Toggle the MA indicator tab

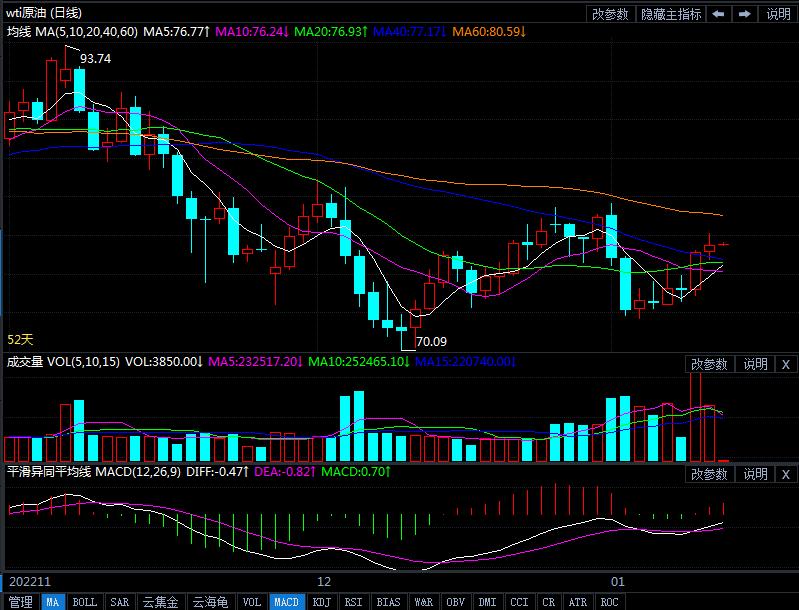[53, 602]
